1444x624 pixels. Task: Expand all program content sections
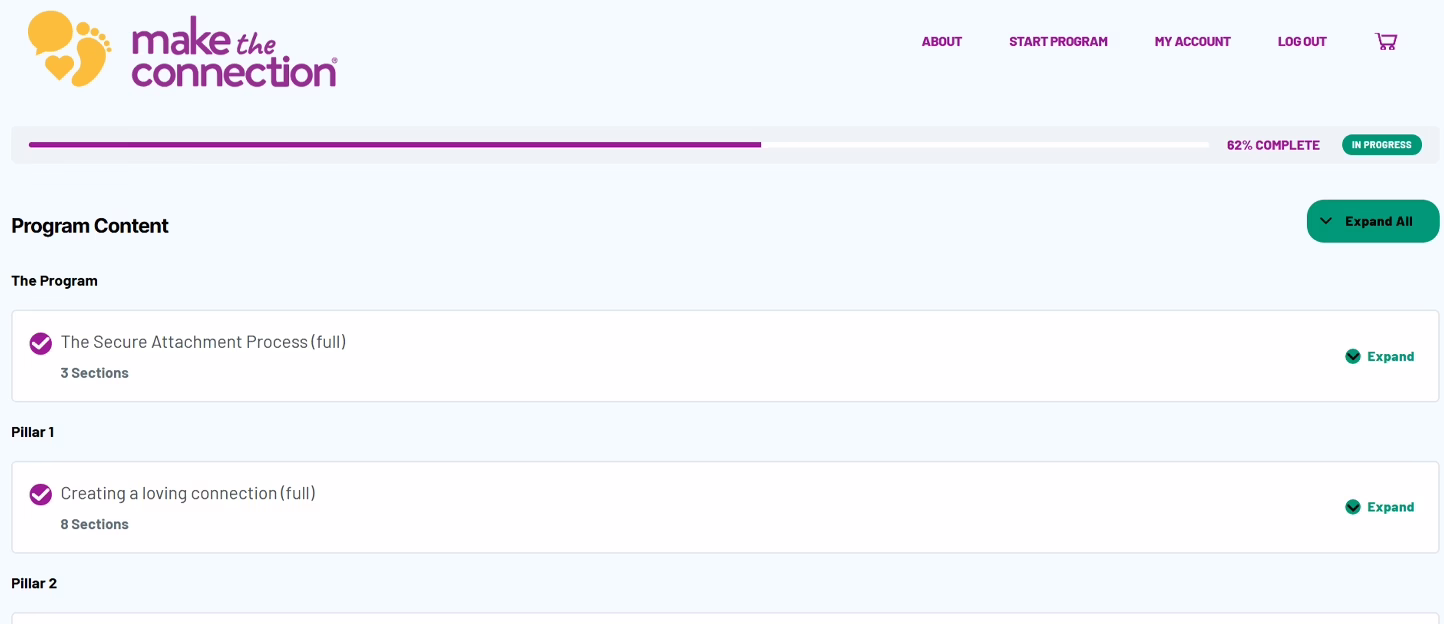click(x=1373, y=221)
